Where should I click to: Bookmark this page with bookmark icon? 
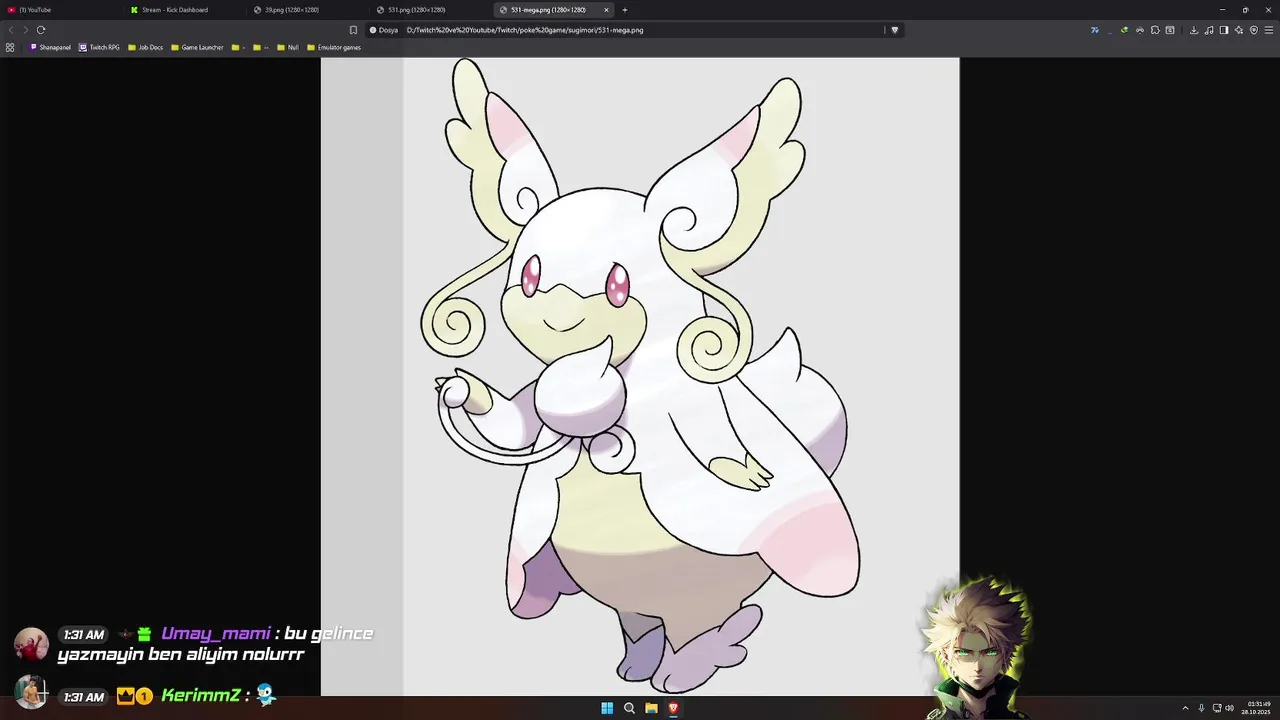point(353,30)
